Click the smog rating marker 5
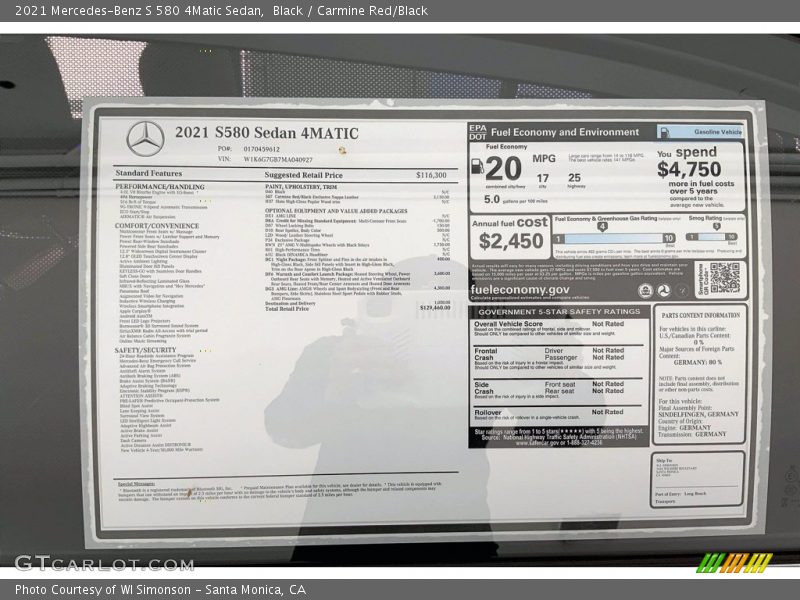800x600 pixels. (x=717, y=227)
